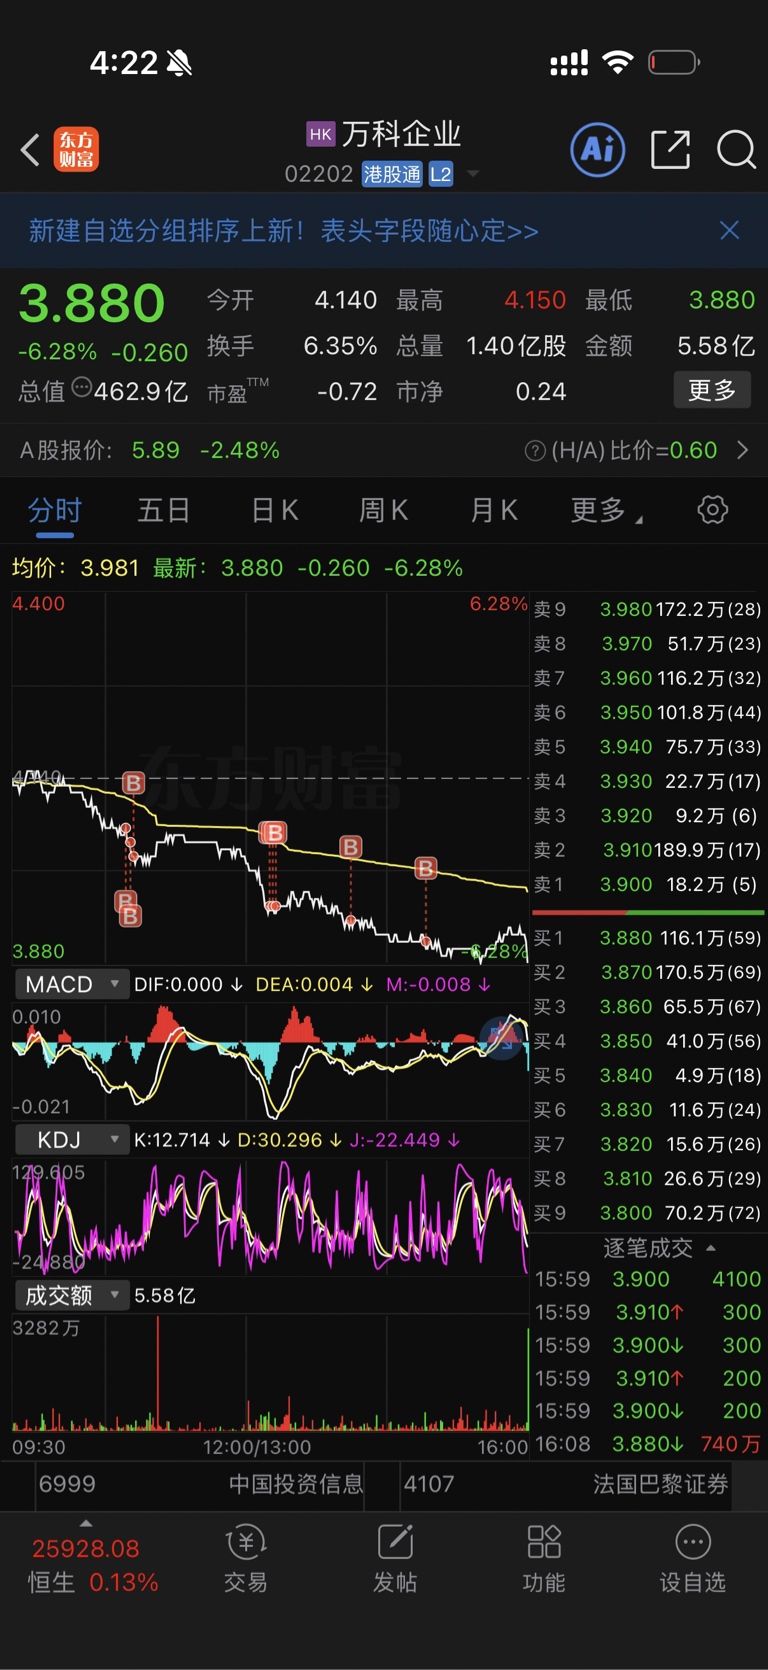Select 卖9 ask price 3.980
Screen dimensions: 768x1670
tap(648, 610)
